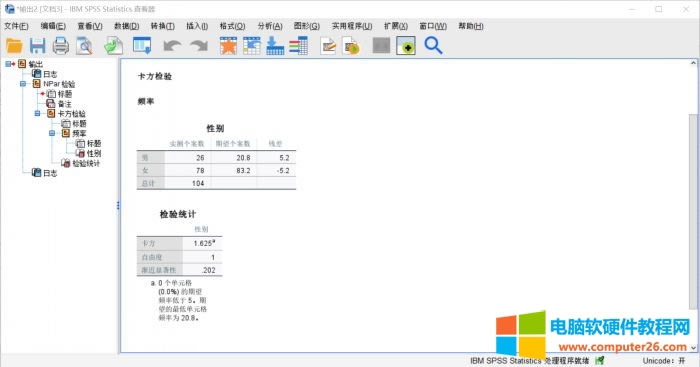This screenshot has width=700, height=367.
Task: Open the 查看(V) menu
Action: tap(90, 26)
